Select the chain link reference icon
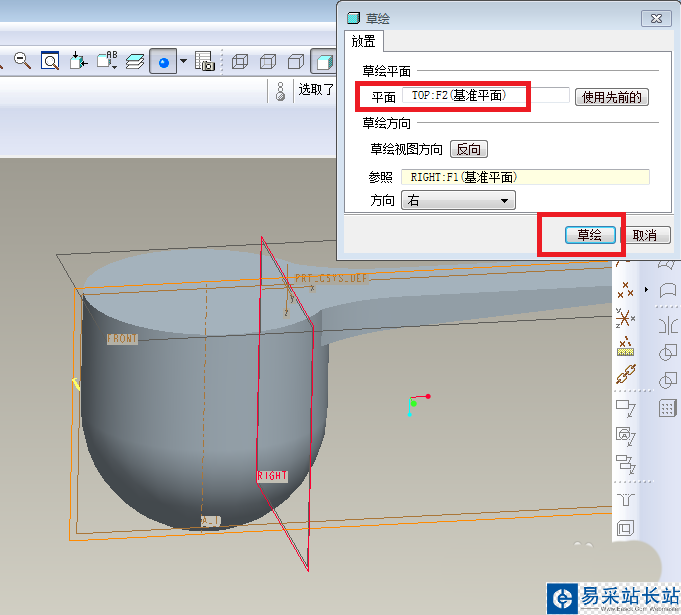 tap(625, 374)
